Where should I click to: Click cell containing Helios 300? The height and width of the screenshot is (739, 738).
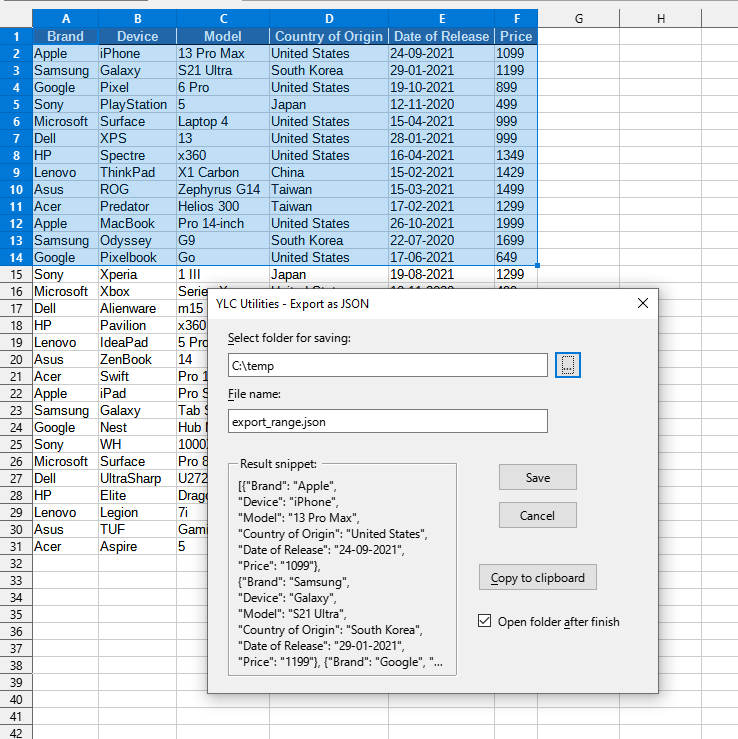point(223,206)
